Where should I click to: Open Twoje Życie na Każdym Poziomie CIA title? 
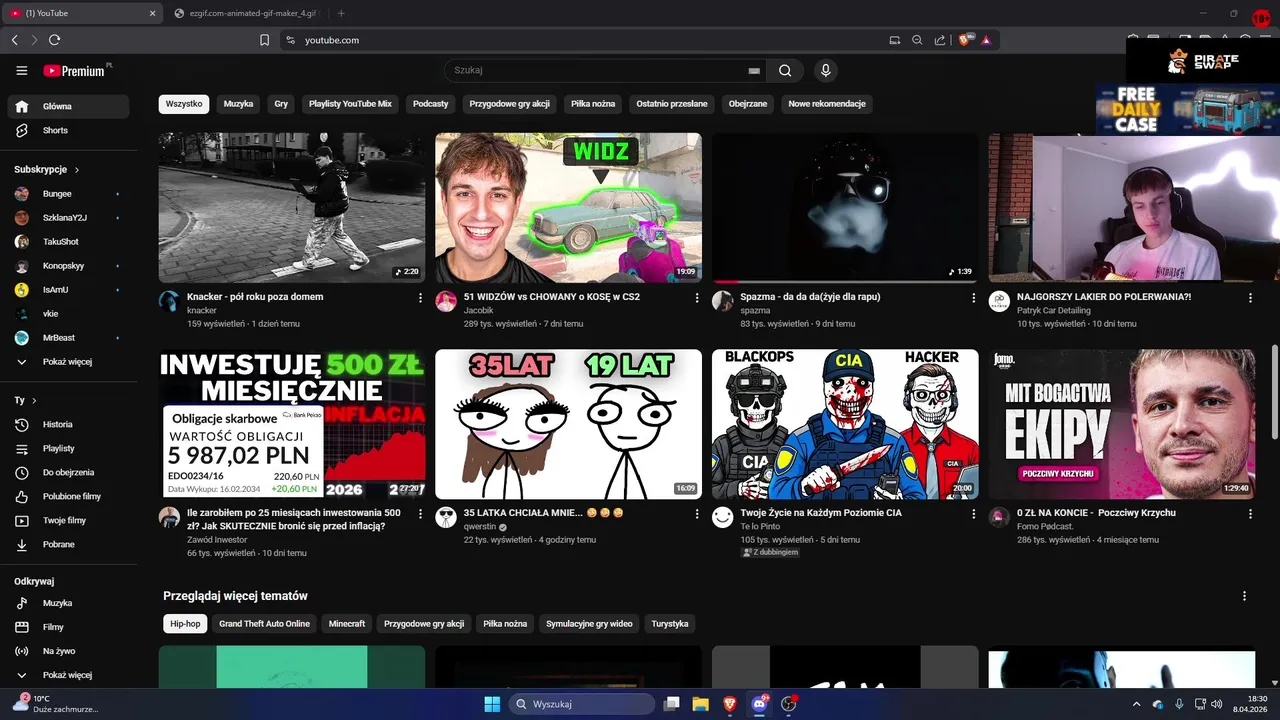click(820, 513)
